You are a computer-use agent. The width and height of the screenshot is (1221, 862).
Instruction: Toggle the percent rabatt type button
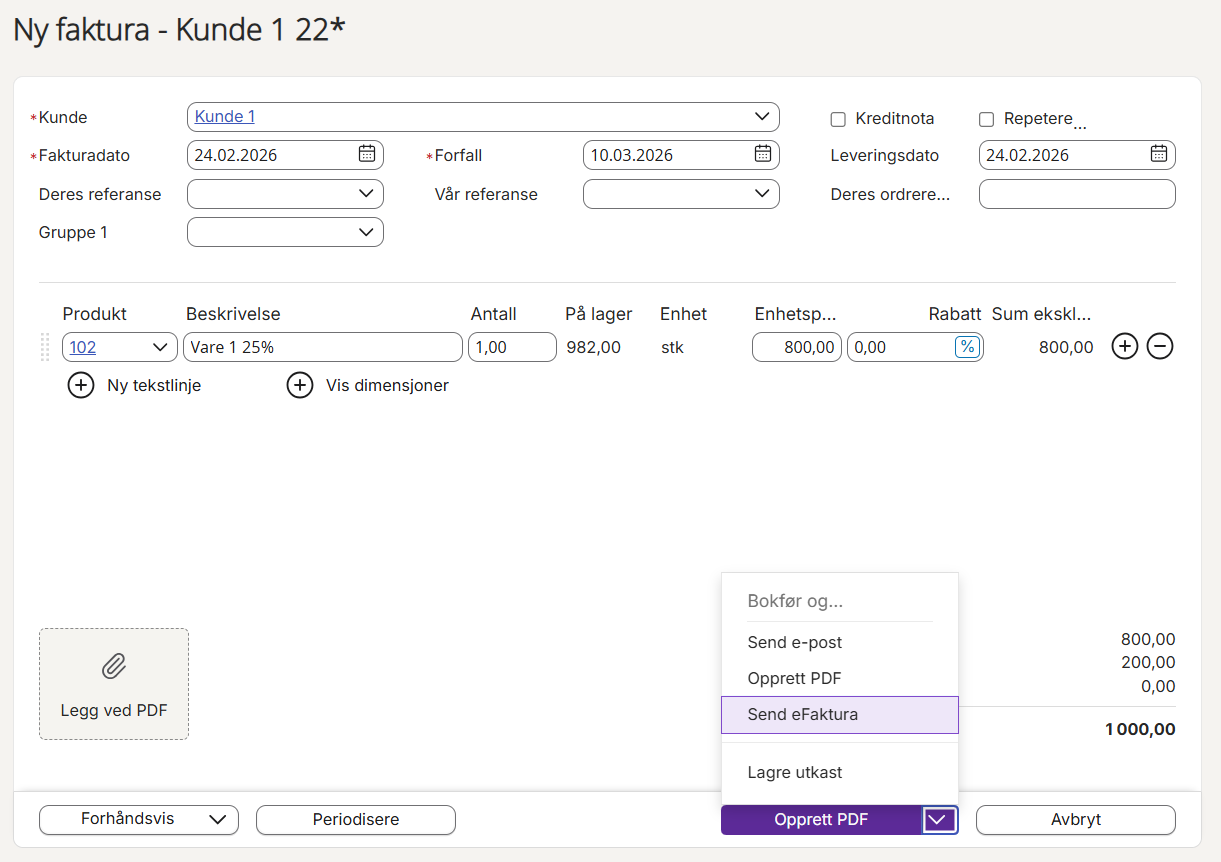point(967,347)
